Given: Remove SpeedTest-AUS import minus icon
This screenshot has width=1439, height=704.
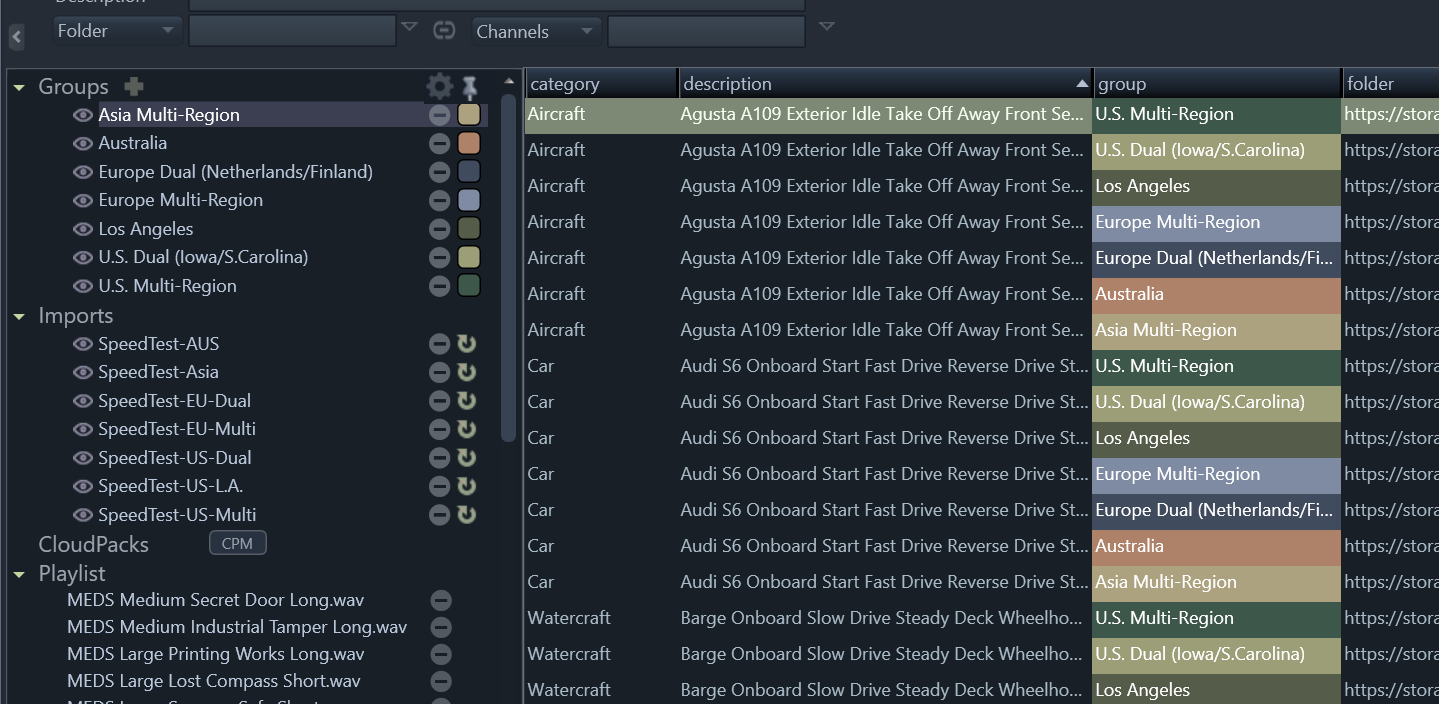Looking at the screenshot, I should tap(439, 344).
